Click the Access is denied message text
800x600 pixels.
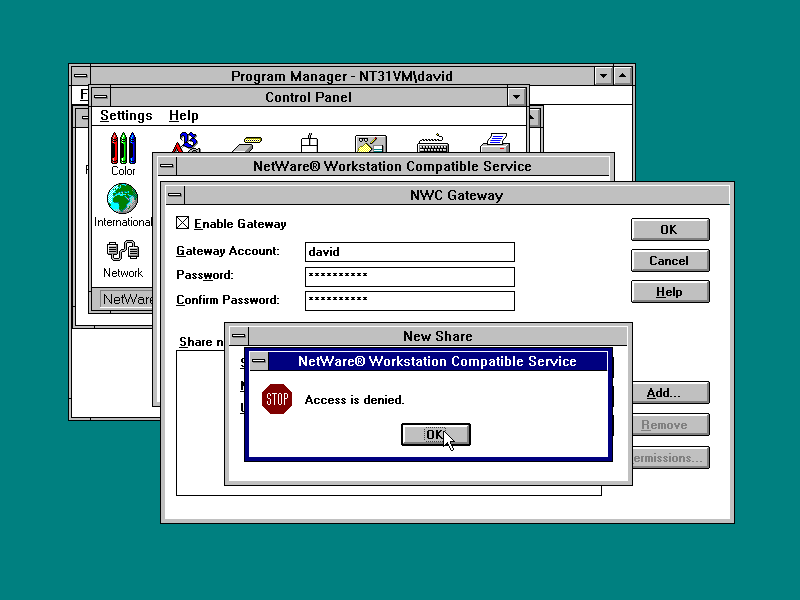point(354,400)
